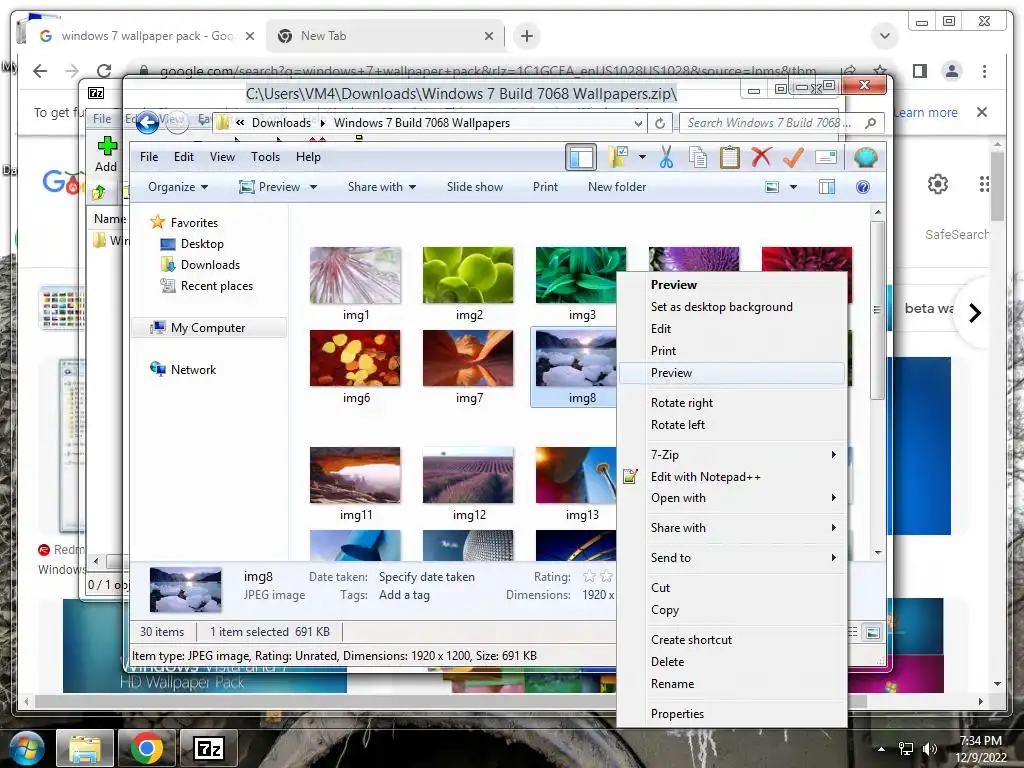Open Chrome's side panel icon

pyautogui.click(x=920, y=71)
